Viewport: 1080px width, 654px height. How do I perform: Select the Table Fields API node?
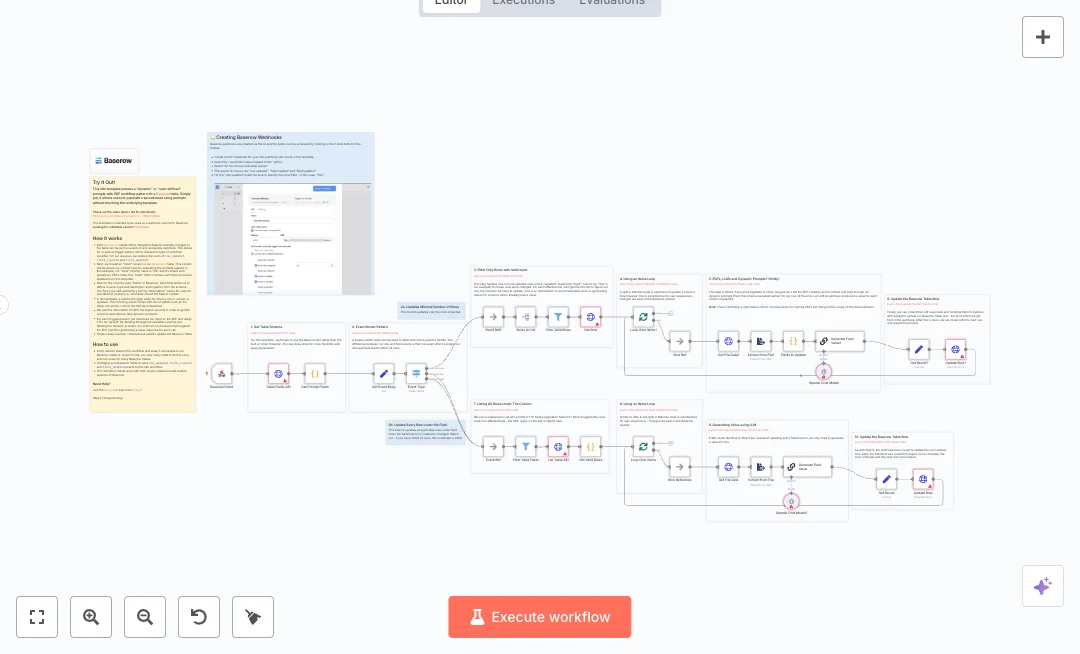click(279, 372)
